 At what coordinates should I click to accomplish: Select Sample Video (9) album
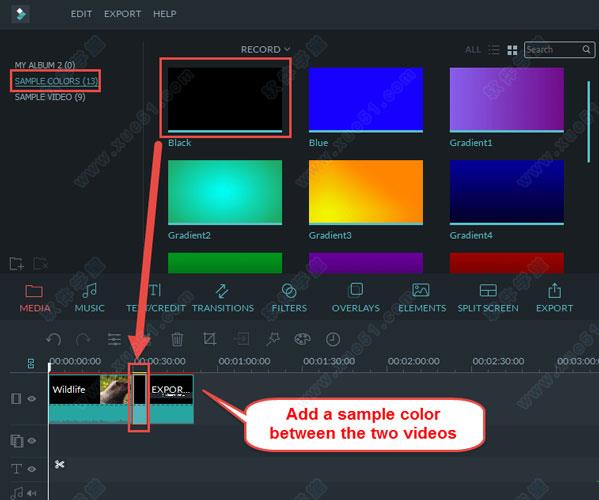[x=50, y=97]
